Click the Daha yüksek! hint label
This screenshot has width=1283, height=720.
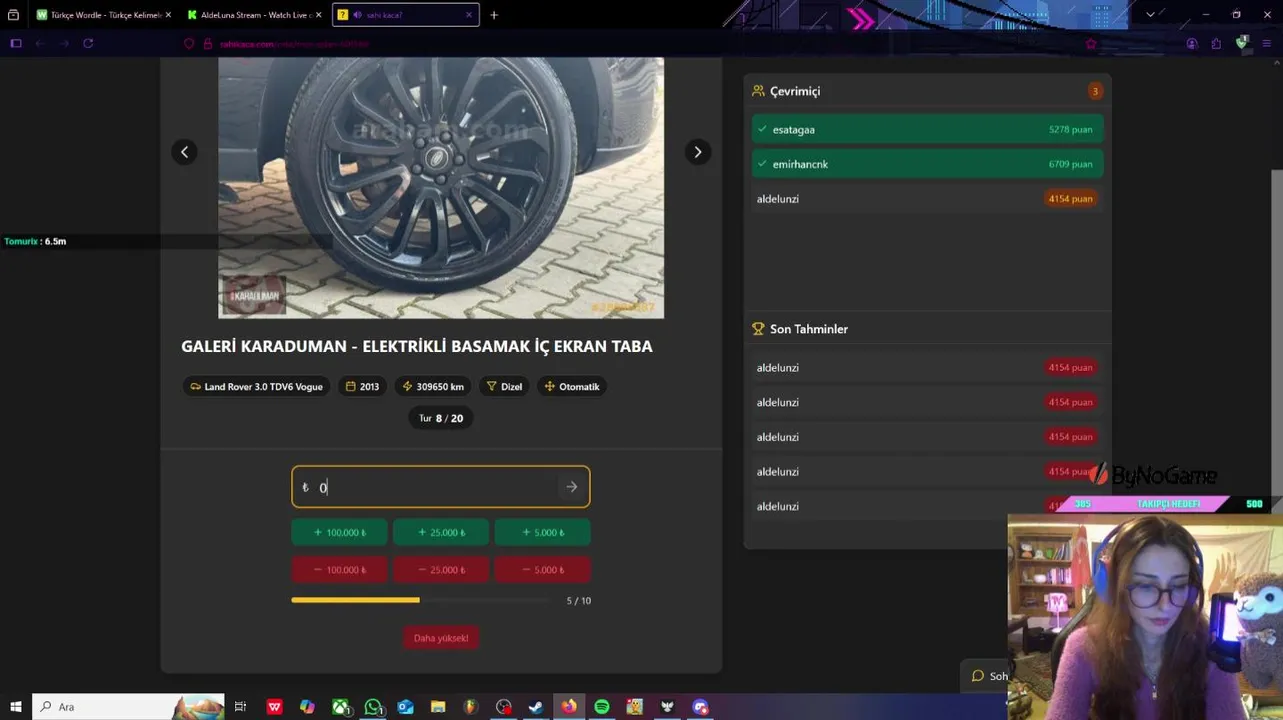pos(441,638)
